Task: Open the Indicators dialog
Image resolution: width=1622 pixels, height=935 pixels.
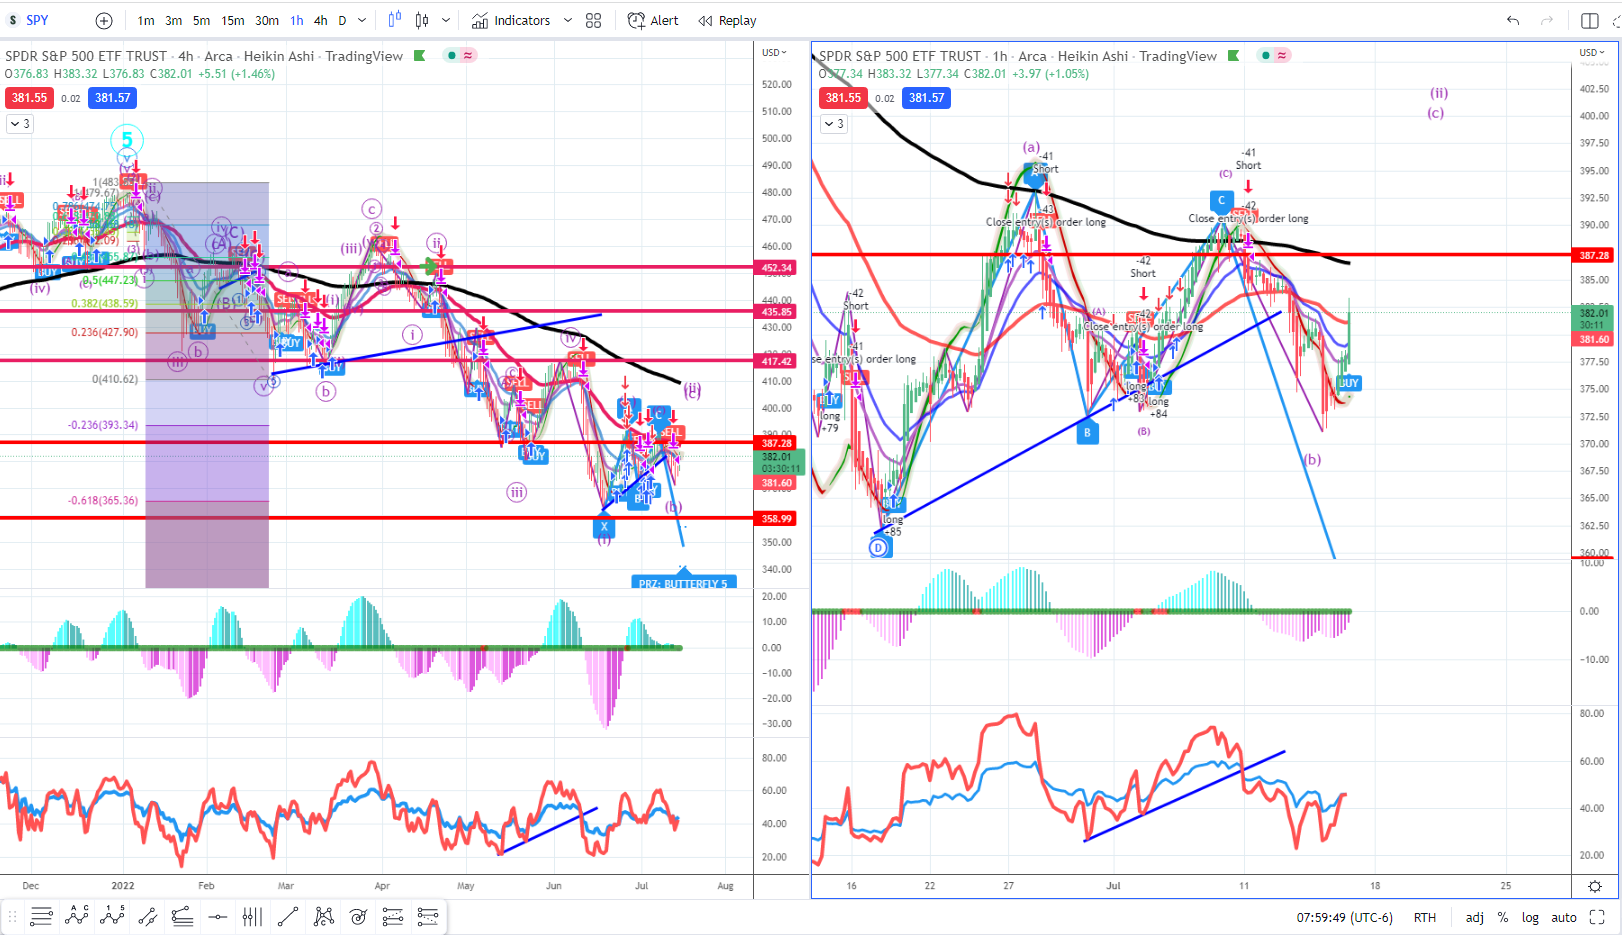Action: tap(511, 20)
